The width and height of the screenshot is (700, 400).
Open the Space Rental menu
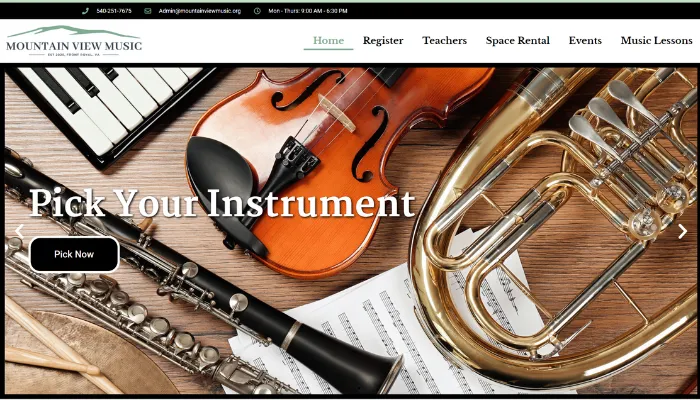tap(518, 41)
